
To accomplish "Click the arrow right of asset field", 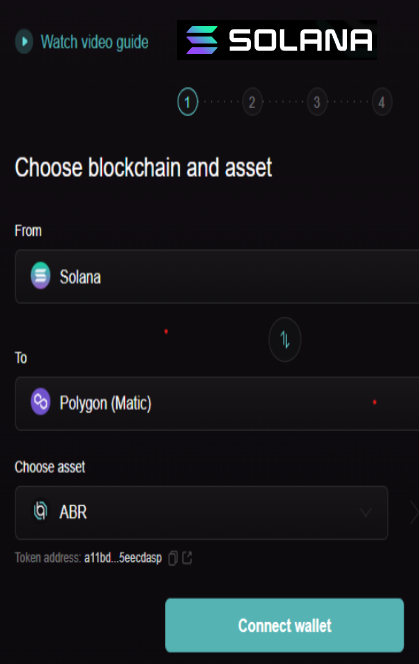I will tap(414, 512).
